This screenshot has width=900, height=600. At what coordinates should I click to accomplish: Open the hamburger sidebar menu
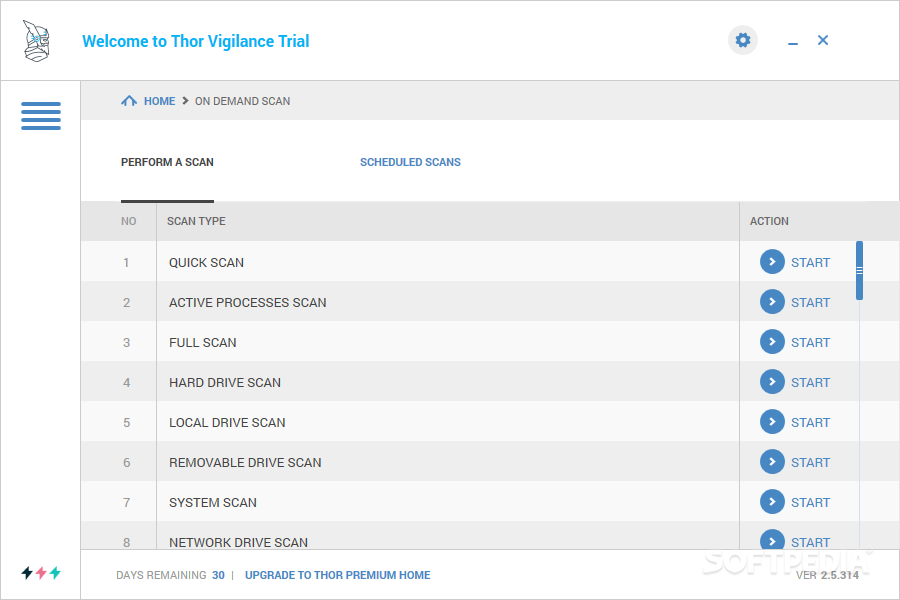point(41,116)
